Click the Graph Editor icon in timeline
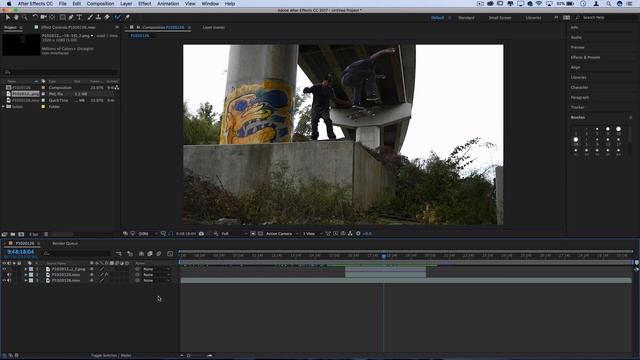Screen dimensions: 640x360 pyautogui.click(x=170, y=254)
